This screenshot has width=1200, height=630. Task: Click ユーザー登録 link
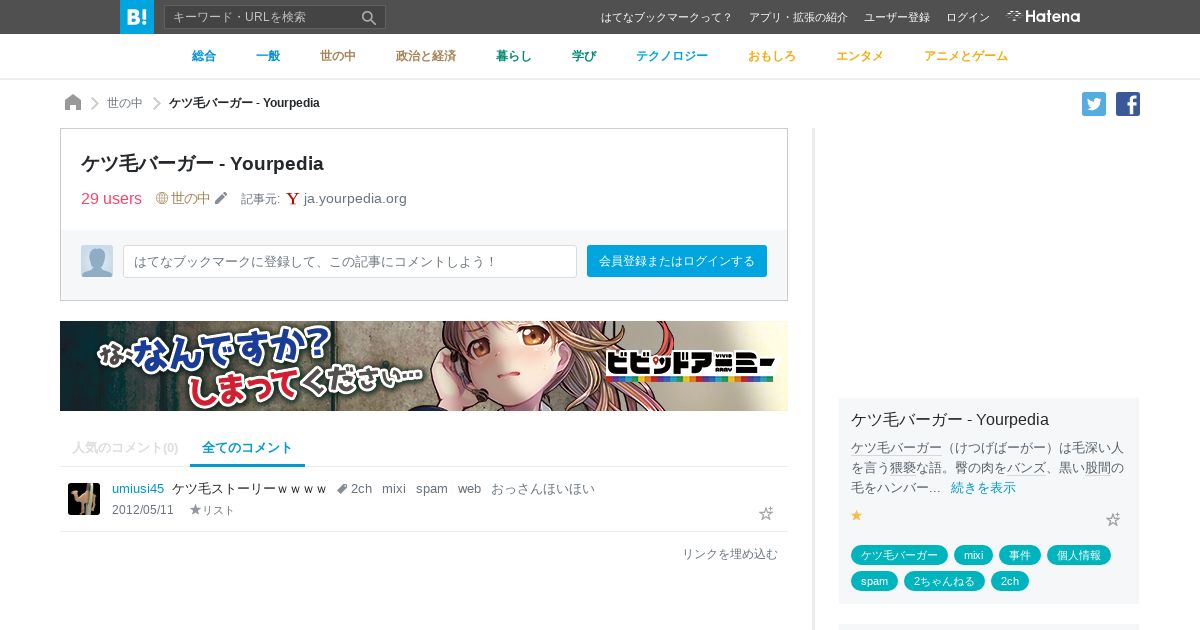[x=897, y=17]
